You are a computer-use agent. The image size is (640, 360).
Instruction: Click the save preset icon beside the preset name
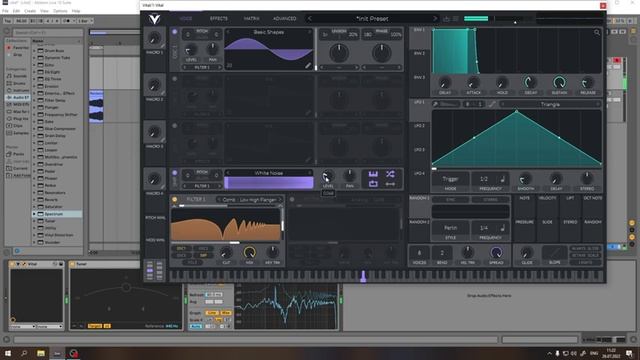pyautogui.click(x=446, y=19)
